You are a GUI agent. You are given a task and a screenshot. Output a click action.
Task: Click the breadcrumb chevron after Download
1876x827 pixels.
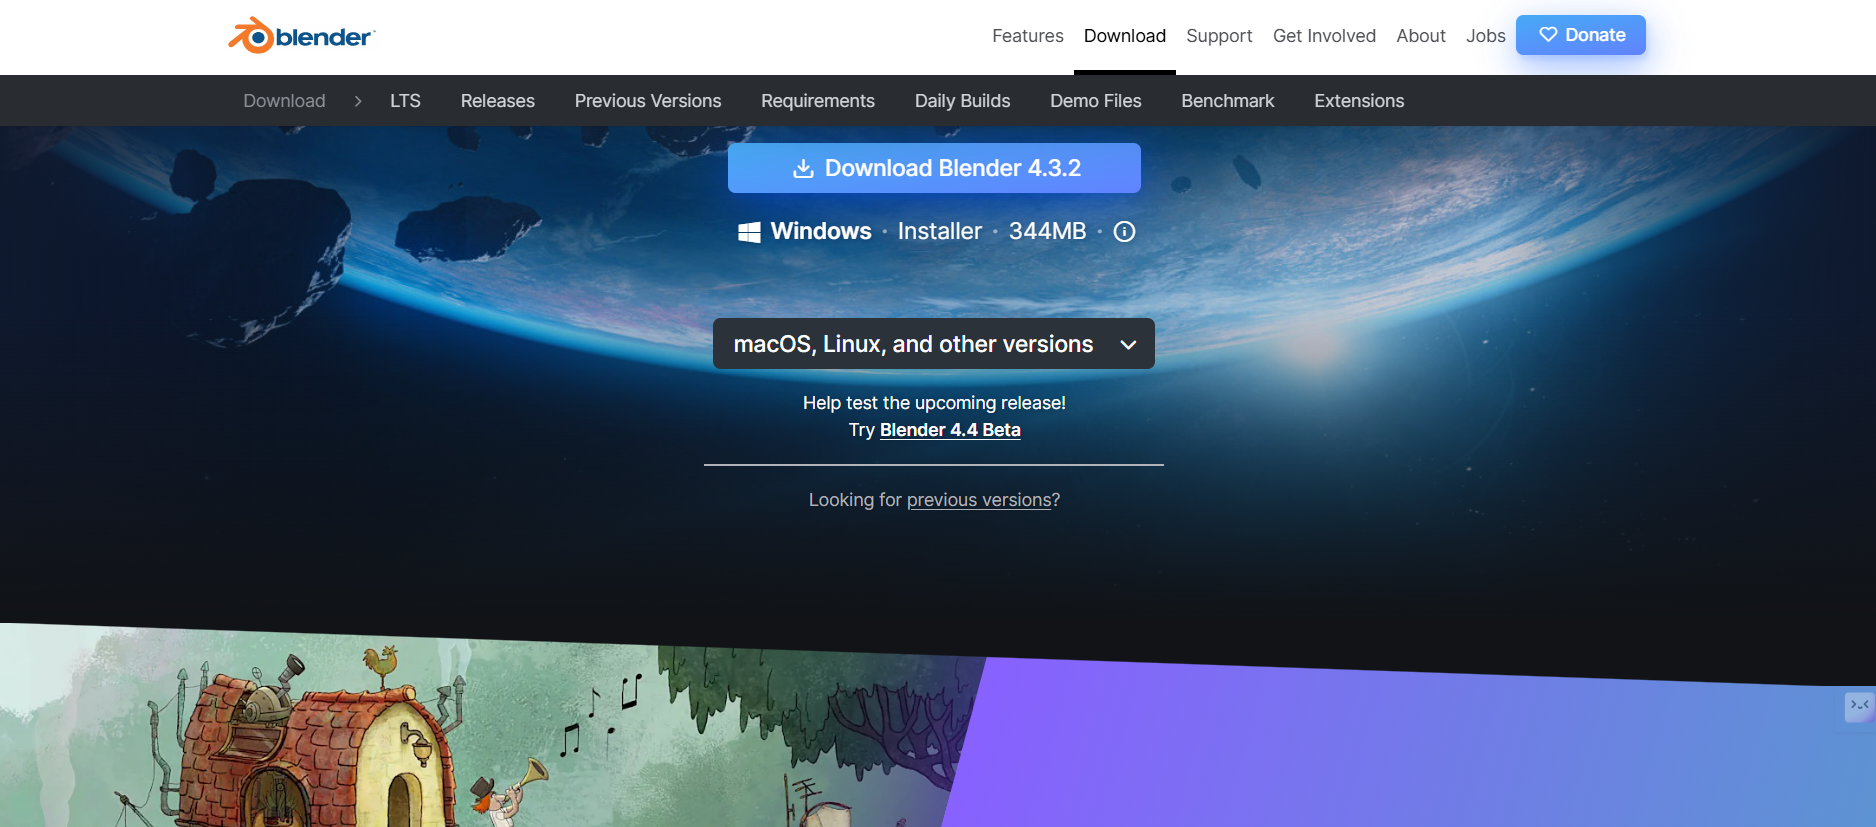pos(358,101)
